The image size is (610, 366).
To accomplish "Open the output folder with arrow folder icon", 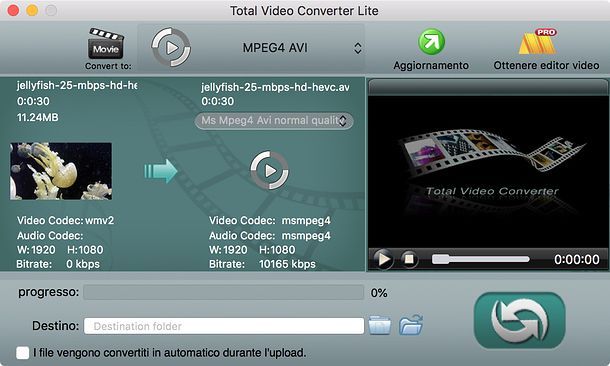I will tap(411, 325).
